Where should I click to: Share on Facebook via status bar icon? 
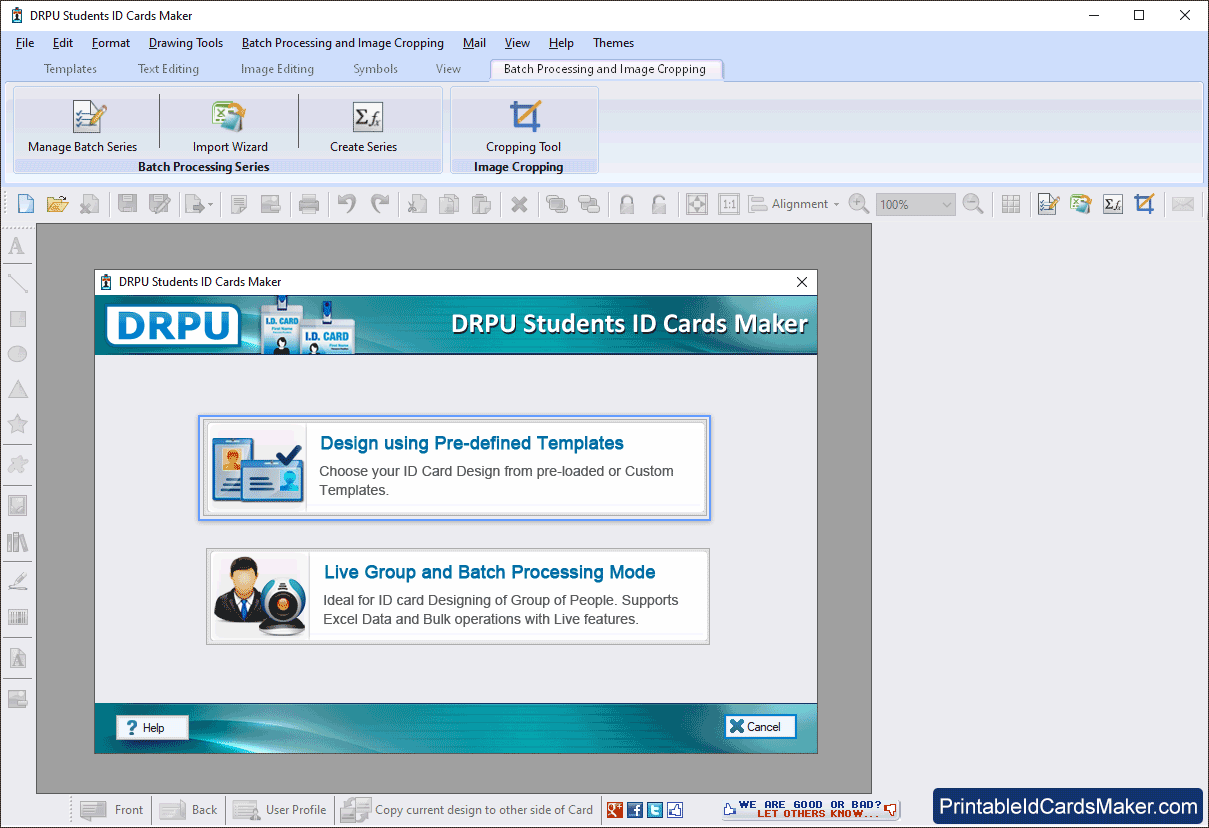[x=635, y=810]
